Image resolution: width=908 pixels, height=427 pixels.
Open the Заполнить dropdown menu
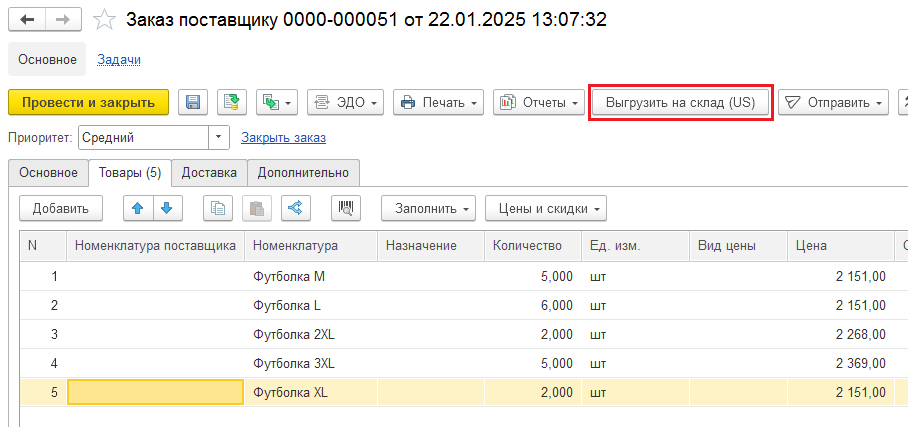[428, 208]
